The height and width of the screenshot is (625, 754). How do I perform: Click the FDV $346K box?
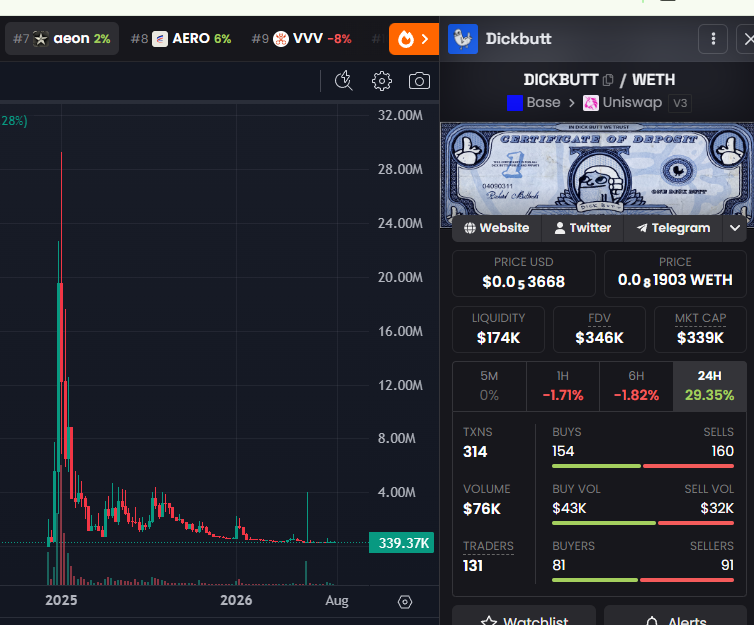599,329
